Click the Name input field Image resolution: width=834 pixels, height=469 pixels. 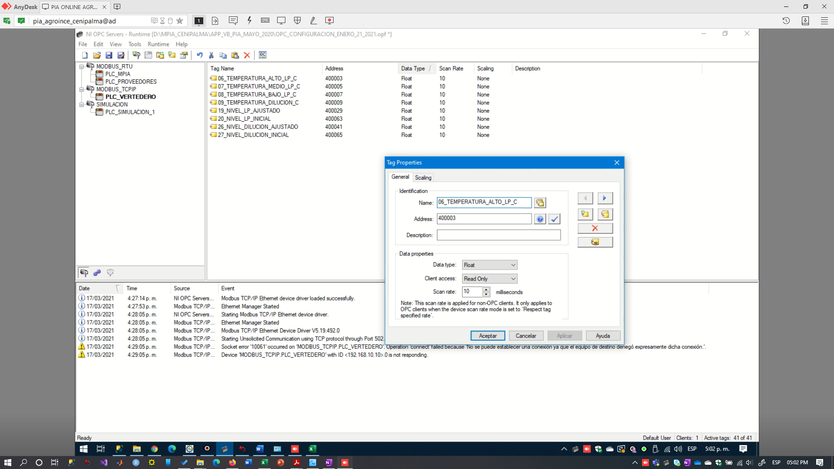484,202
